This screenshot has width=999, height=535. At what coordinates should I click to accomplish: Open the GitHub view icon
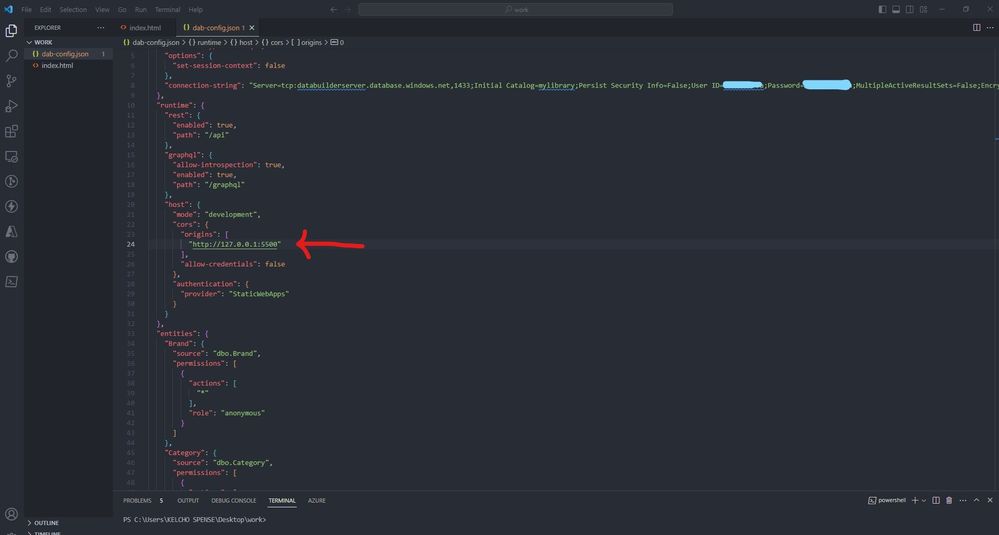tap(11, 257)
